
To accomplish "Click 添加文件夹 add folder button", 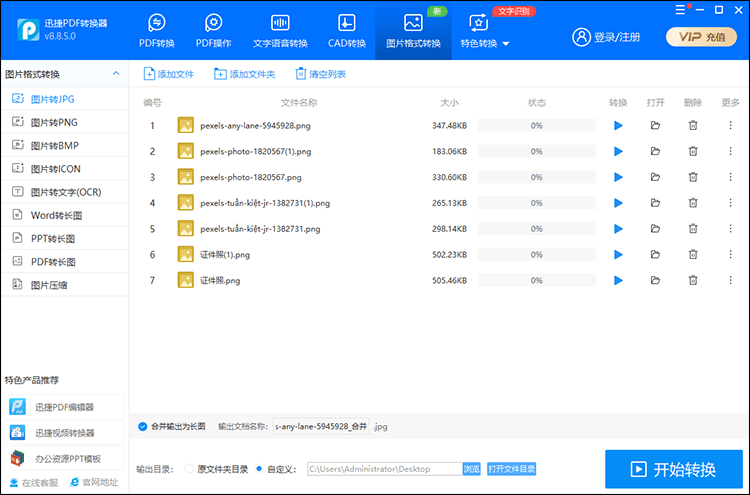I will [244, 74].
